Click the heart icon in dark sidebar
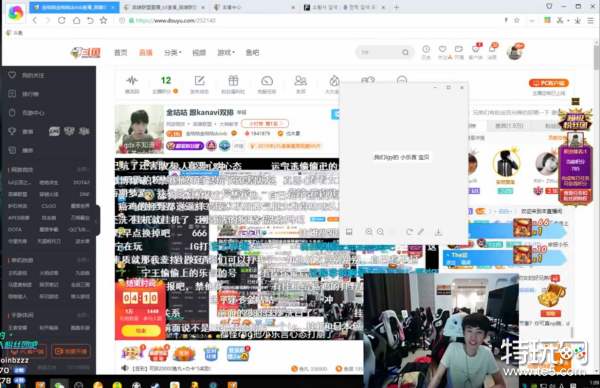Viewport: 600px width, 388px height. pos(12,75)
